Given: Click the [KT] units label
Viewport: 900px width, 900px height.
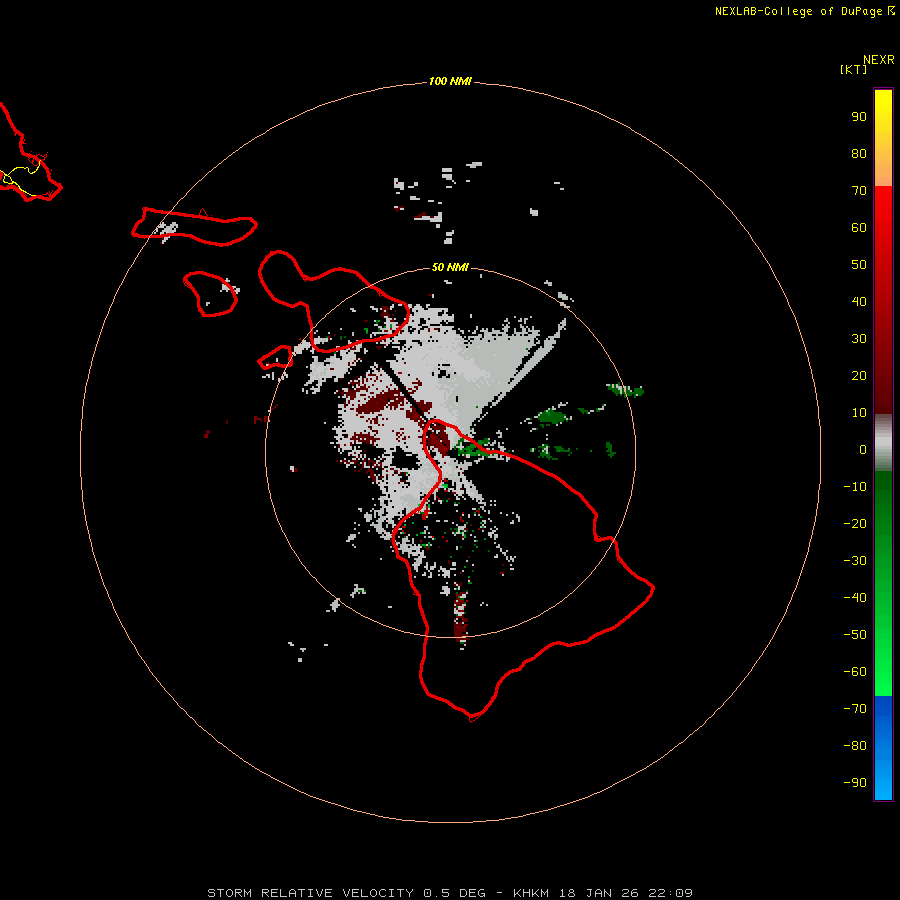Looking at the screenshot, I should [853, 69].
